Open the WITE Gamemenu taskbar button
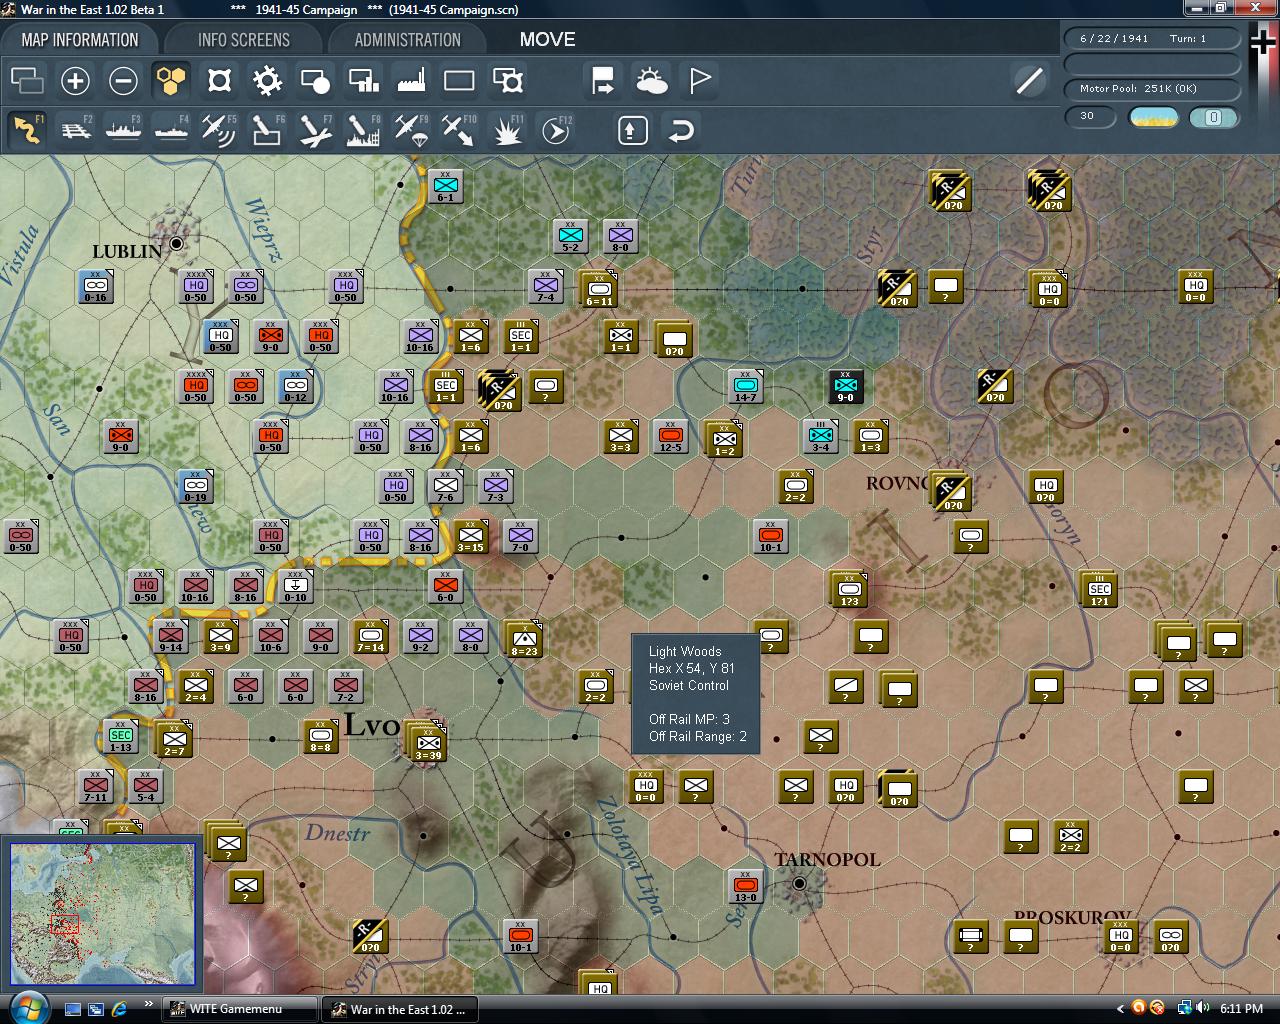The image size is (1280, 1024). point(241,1009)
